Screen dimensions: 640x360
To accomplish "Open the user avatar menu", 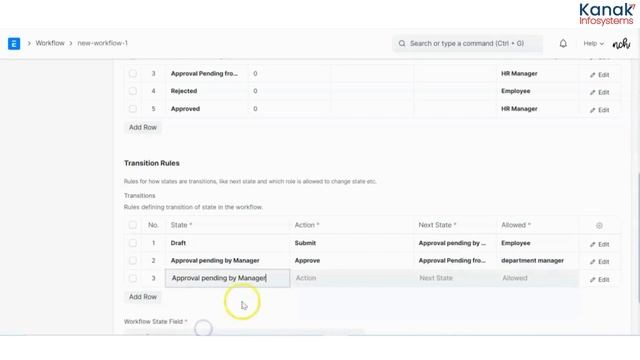I will (x=621, y=43).
